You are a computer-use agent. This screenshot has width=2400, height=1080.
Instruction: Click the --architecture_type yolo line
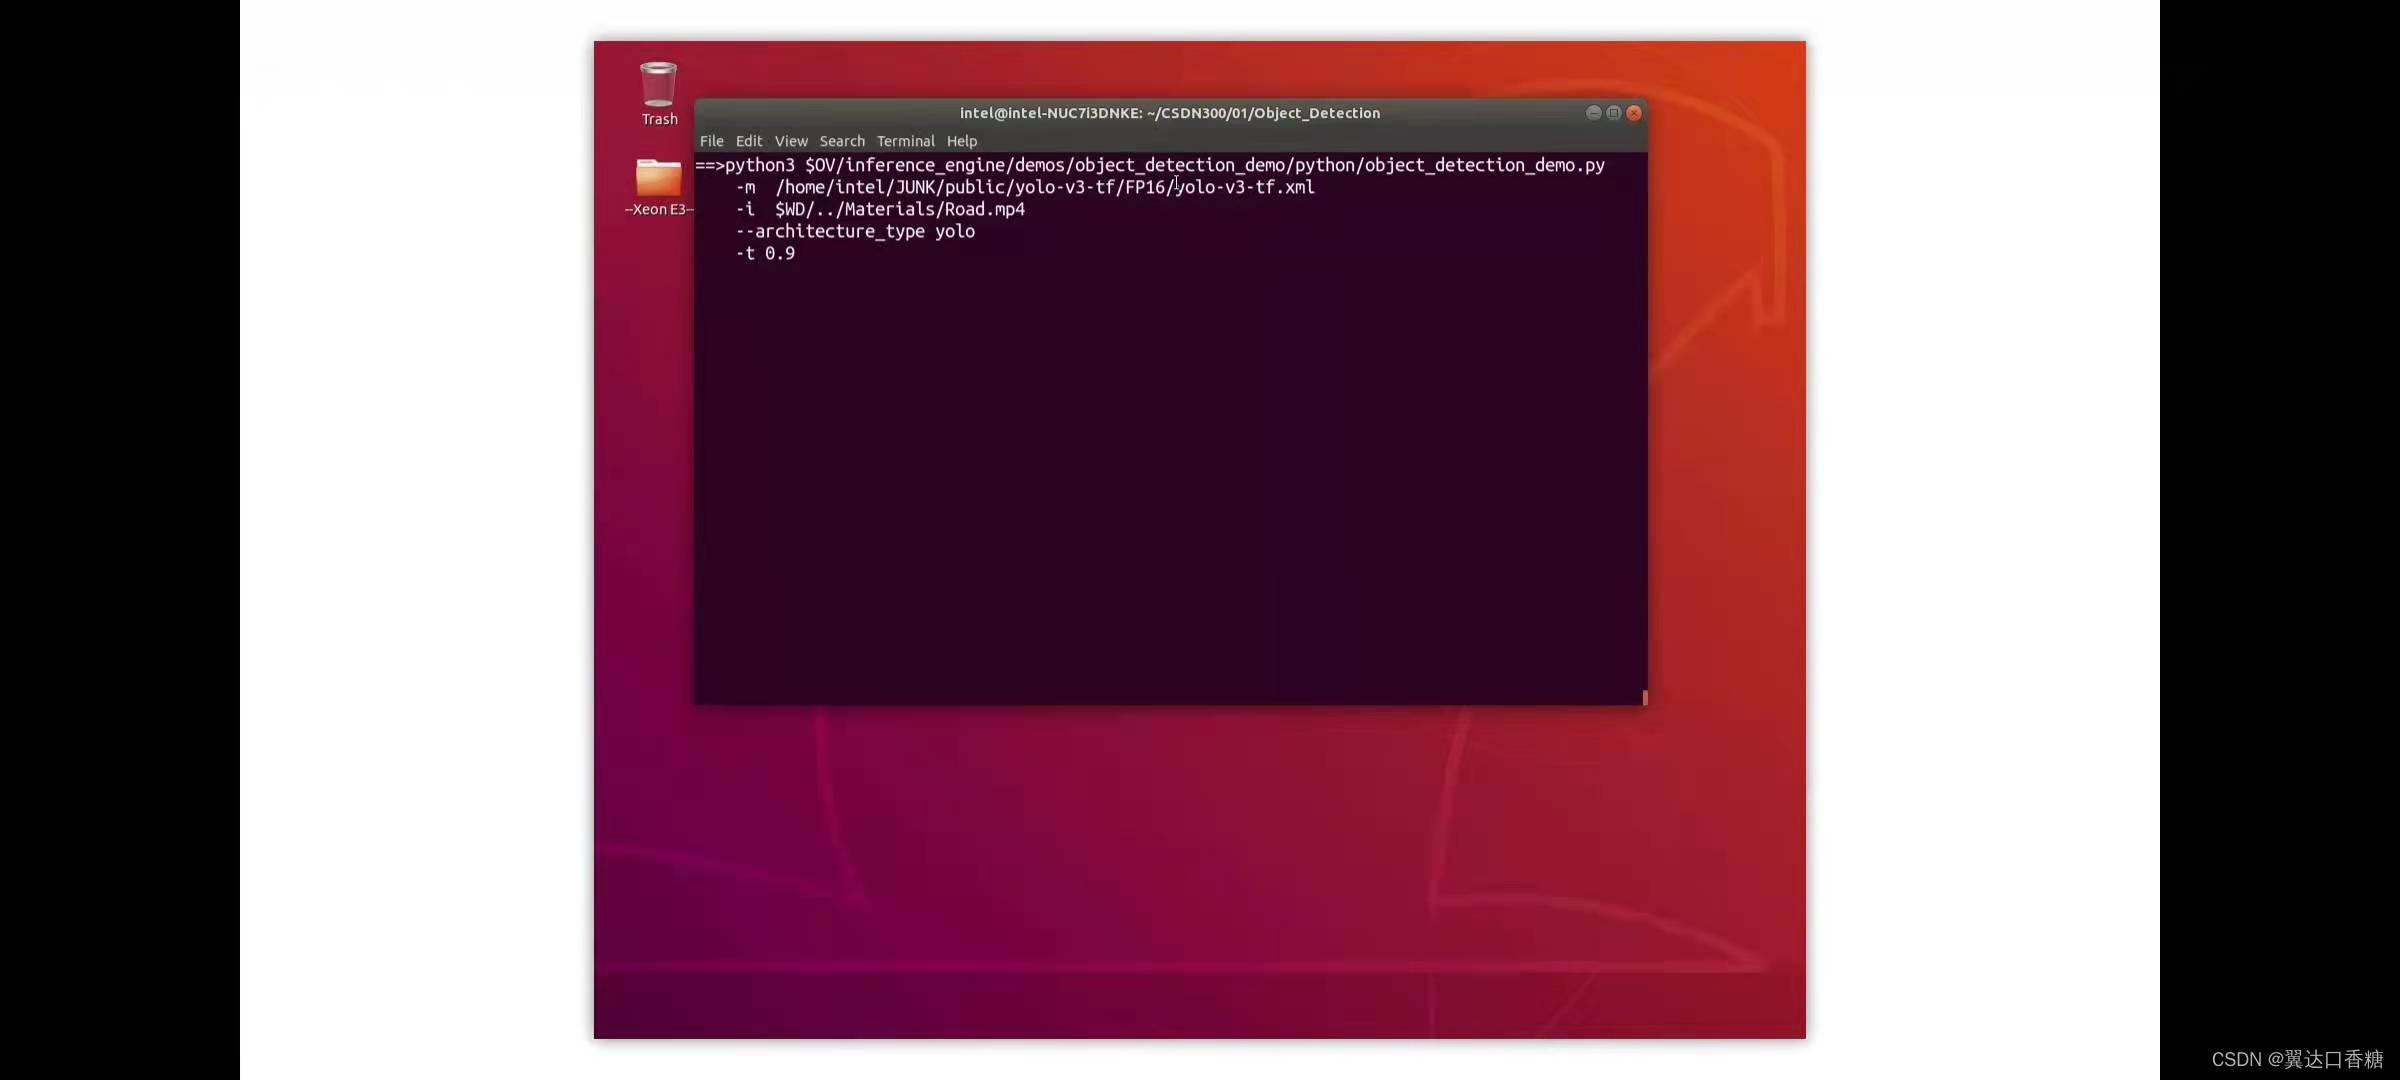click(855, 231)
